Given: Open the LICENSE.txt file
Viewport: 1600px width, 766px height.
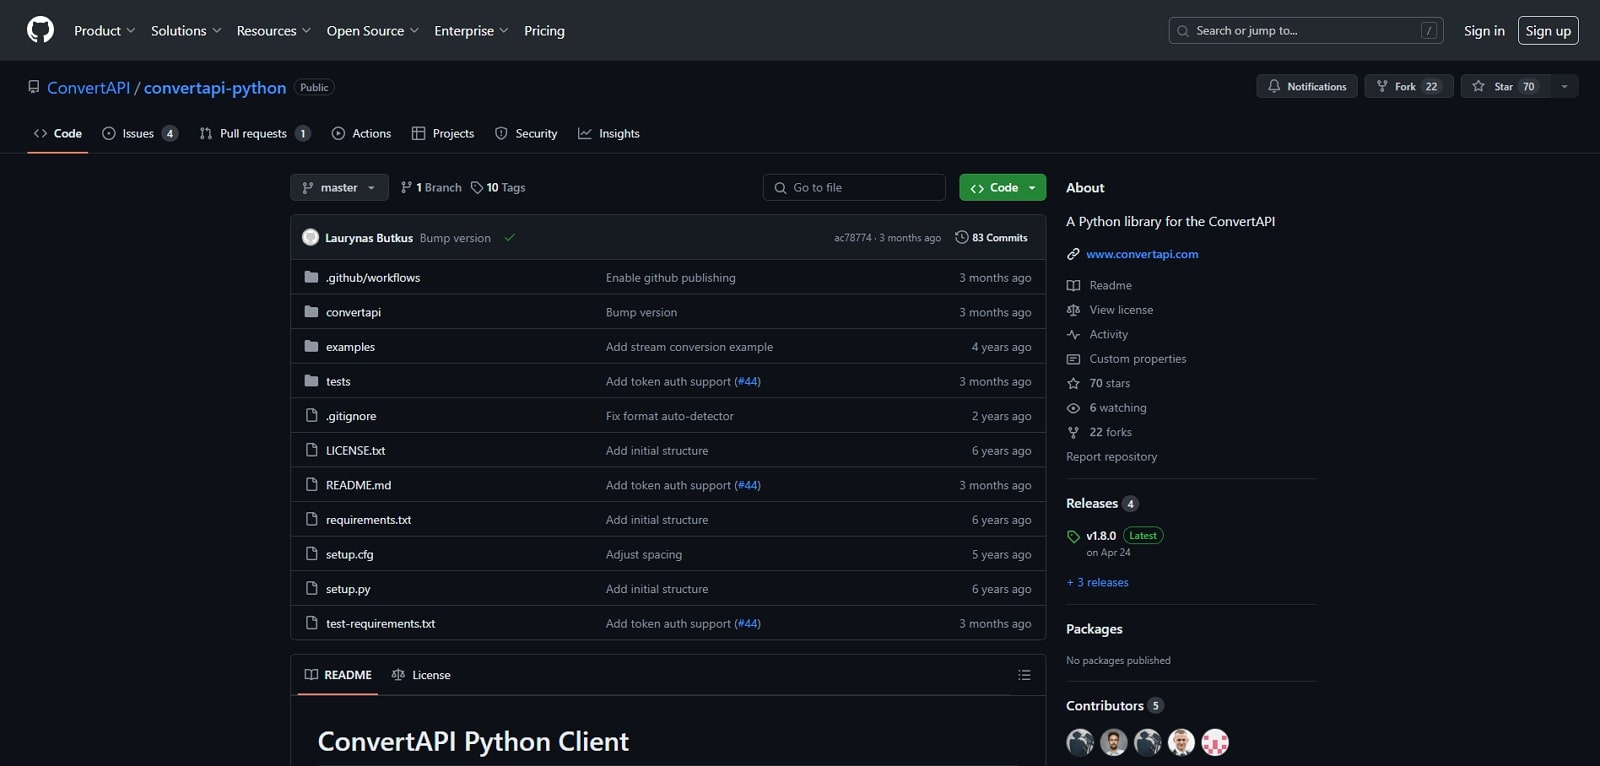Looking at the screenshot, I should click(x=355, y=451).
